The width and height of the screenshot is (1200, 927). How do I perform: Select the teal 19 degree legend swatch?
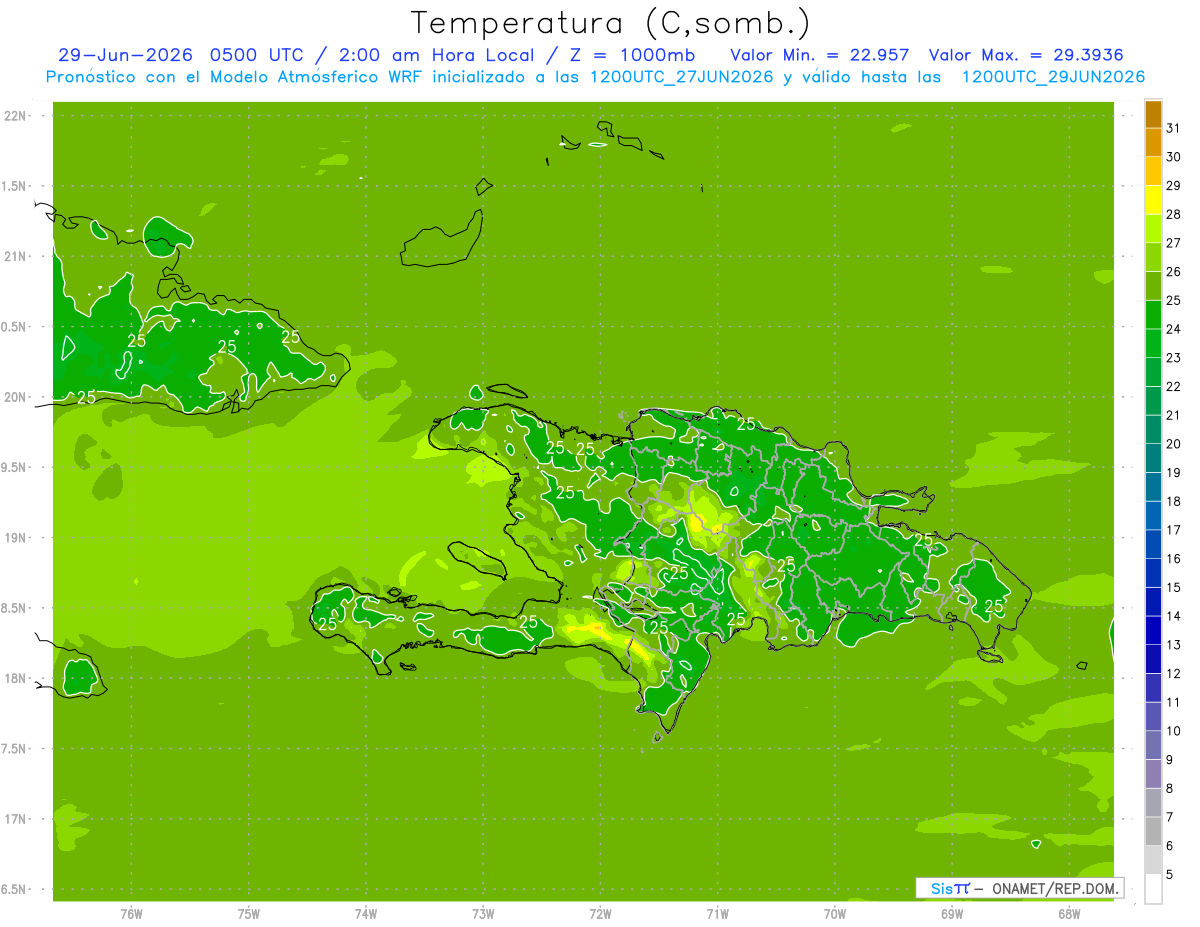(1153, 487)
